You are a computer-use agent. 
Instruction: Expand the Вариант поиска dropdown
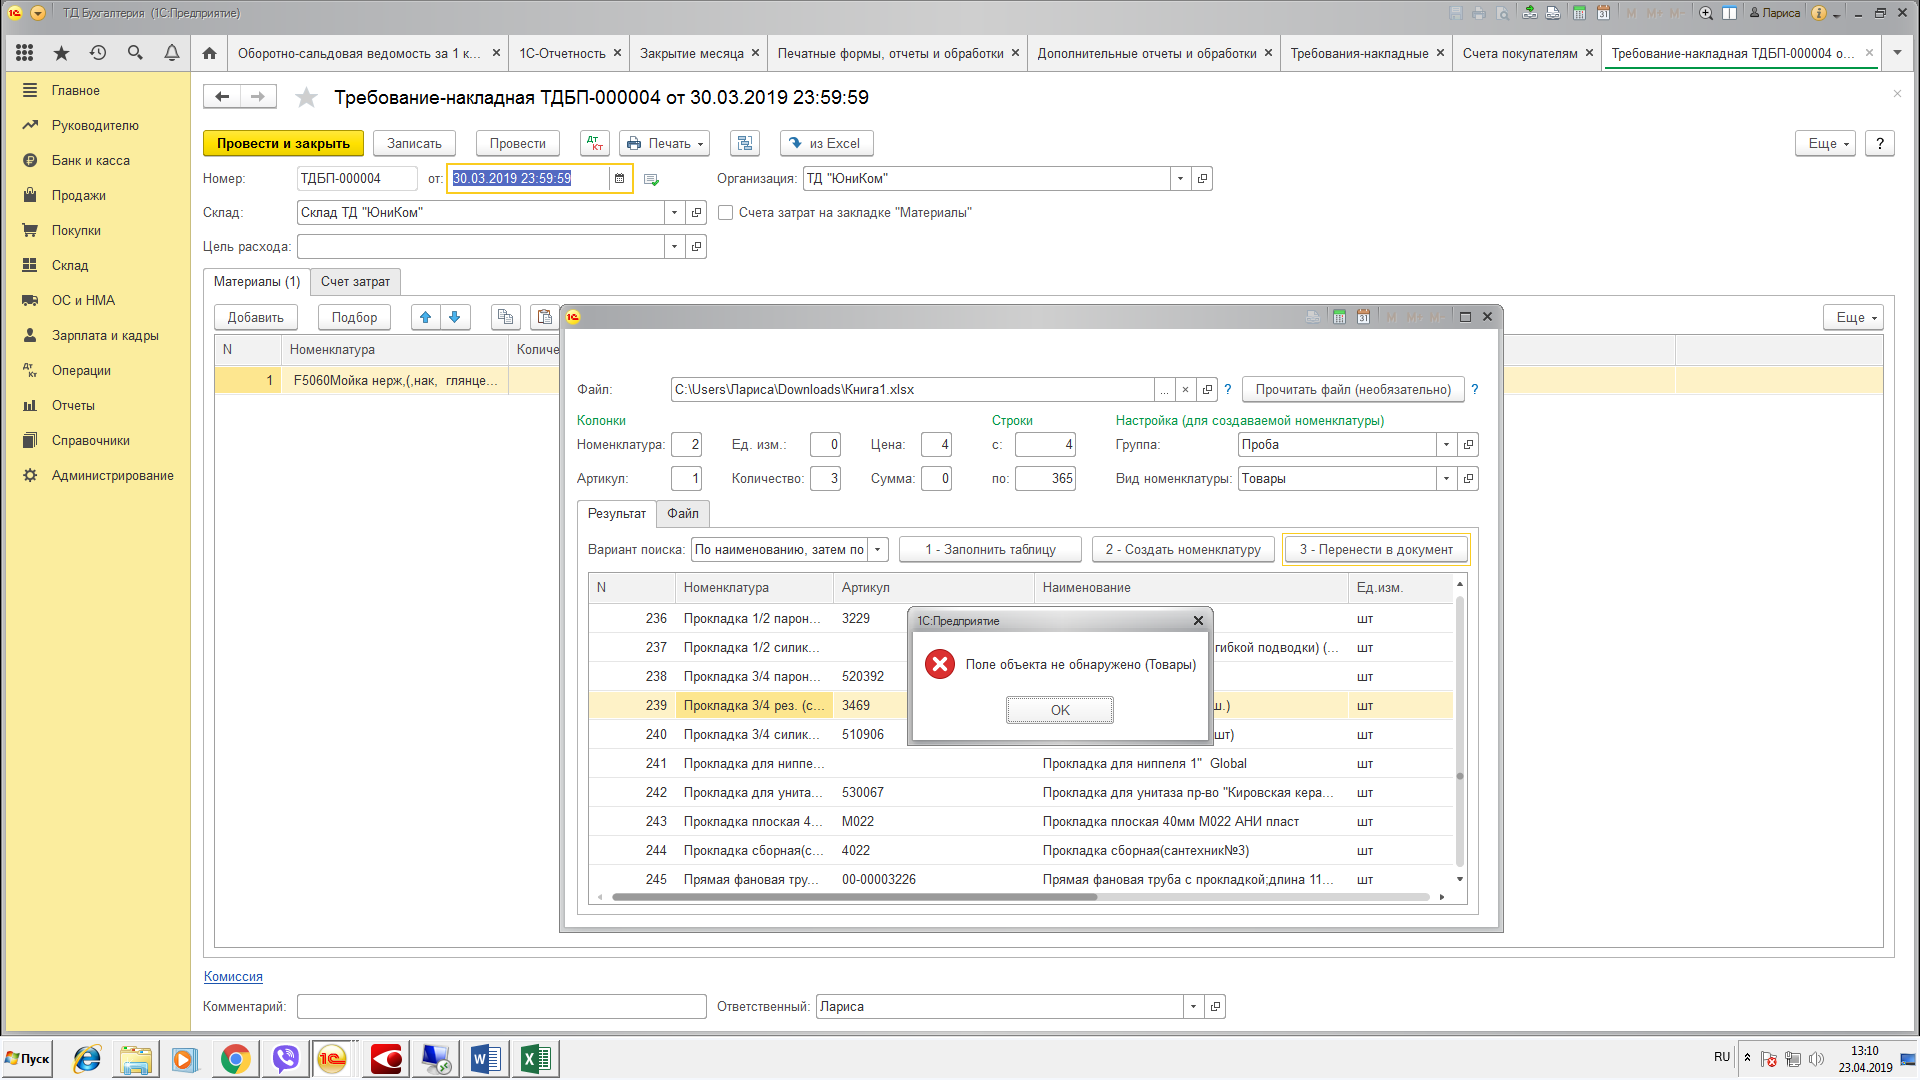[878, 550]
